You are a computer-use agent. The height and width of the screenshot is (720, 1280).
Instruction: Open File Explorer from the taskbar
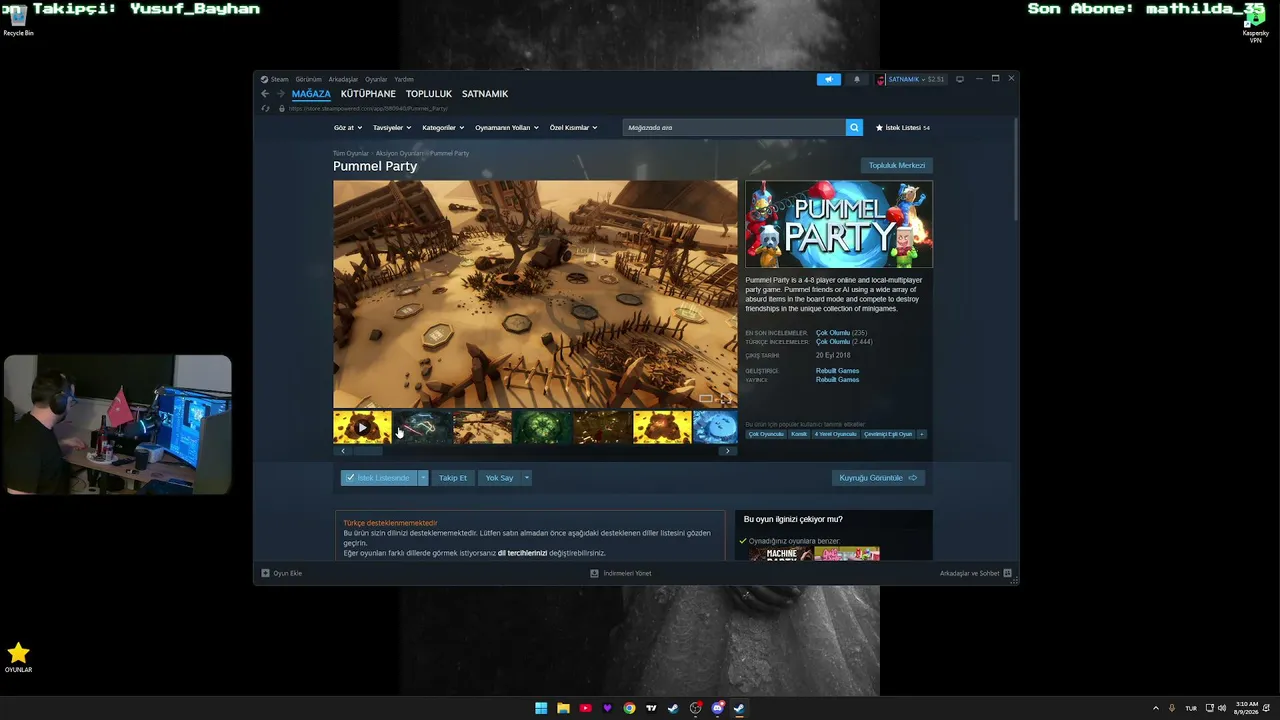[563, 708]
